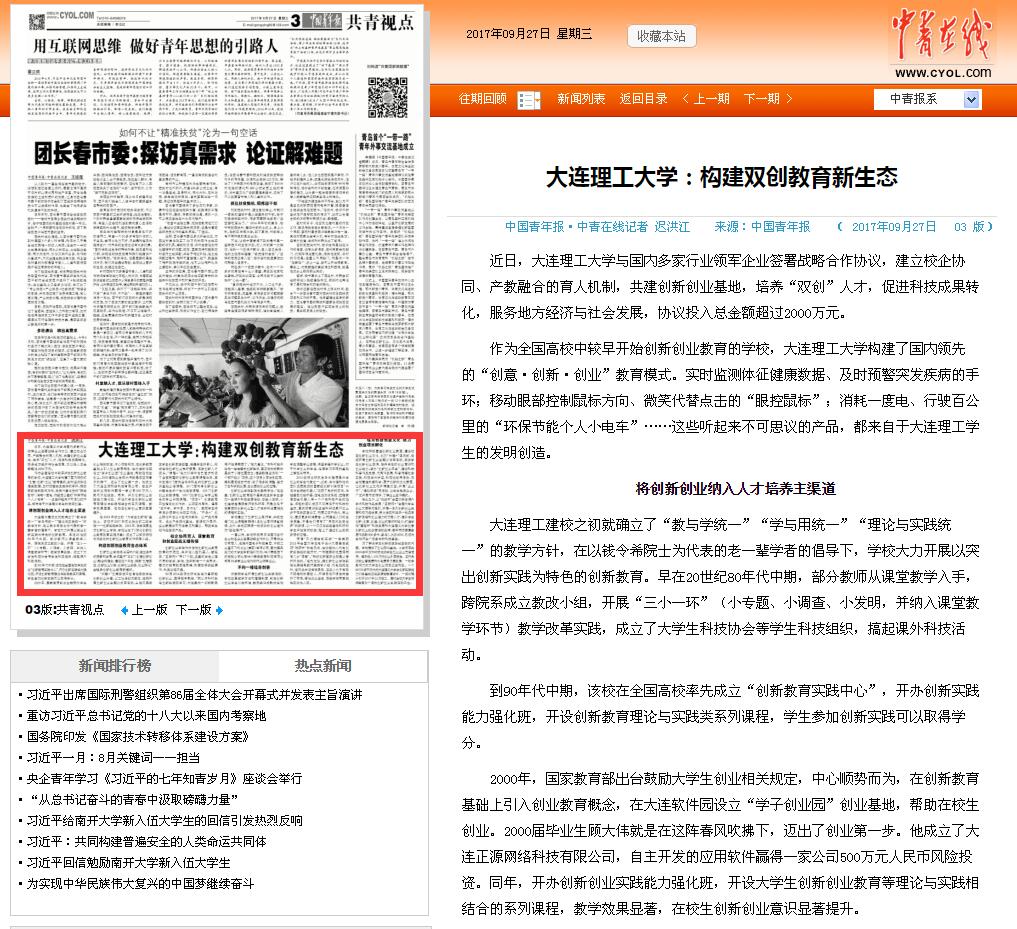The height and width of the screenshot is (929, 1017).
Task: Click the QR code on the newspaper page
Action: point(387,97)
